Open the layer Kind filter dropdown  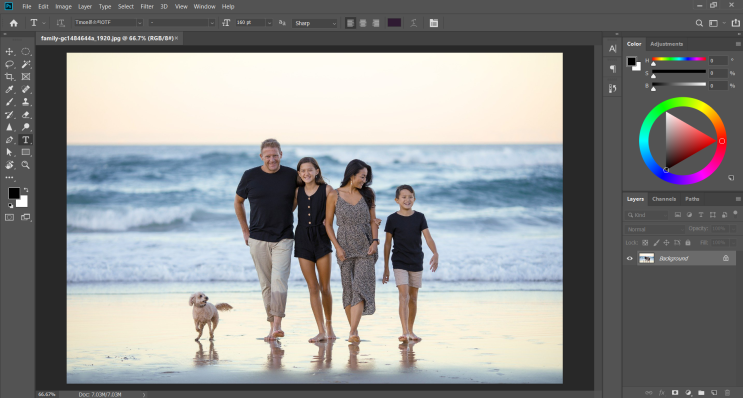point(646,215)
